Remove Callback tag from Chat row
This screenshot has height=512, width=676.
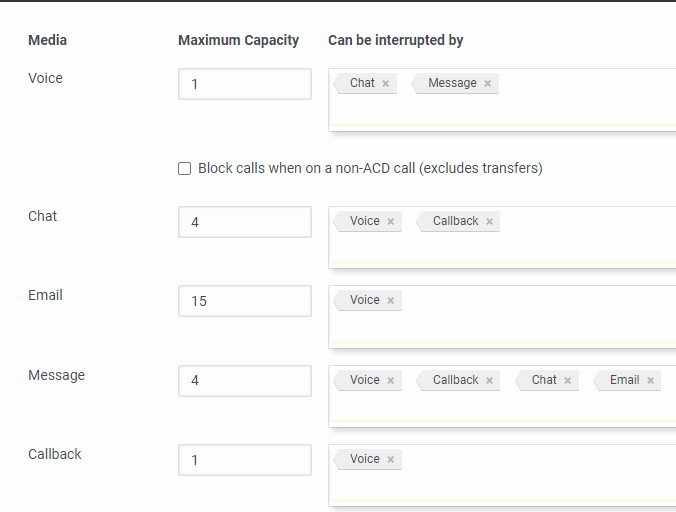489,222
